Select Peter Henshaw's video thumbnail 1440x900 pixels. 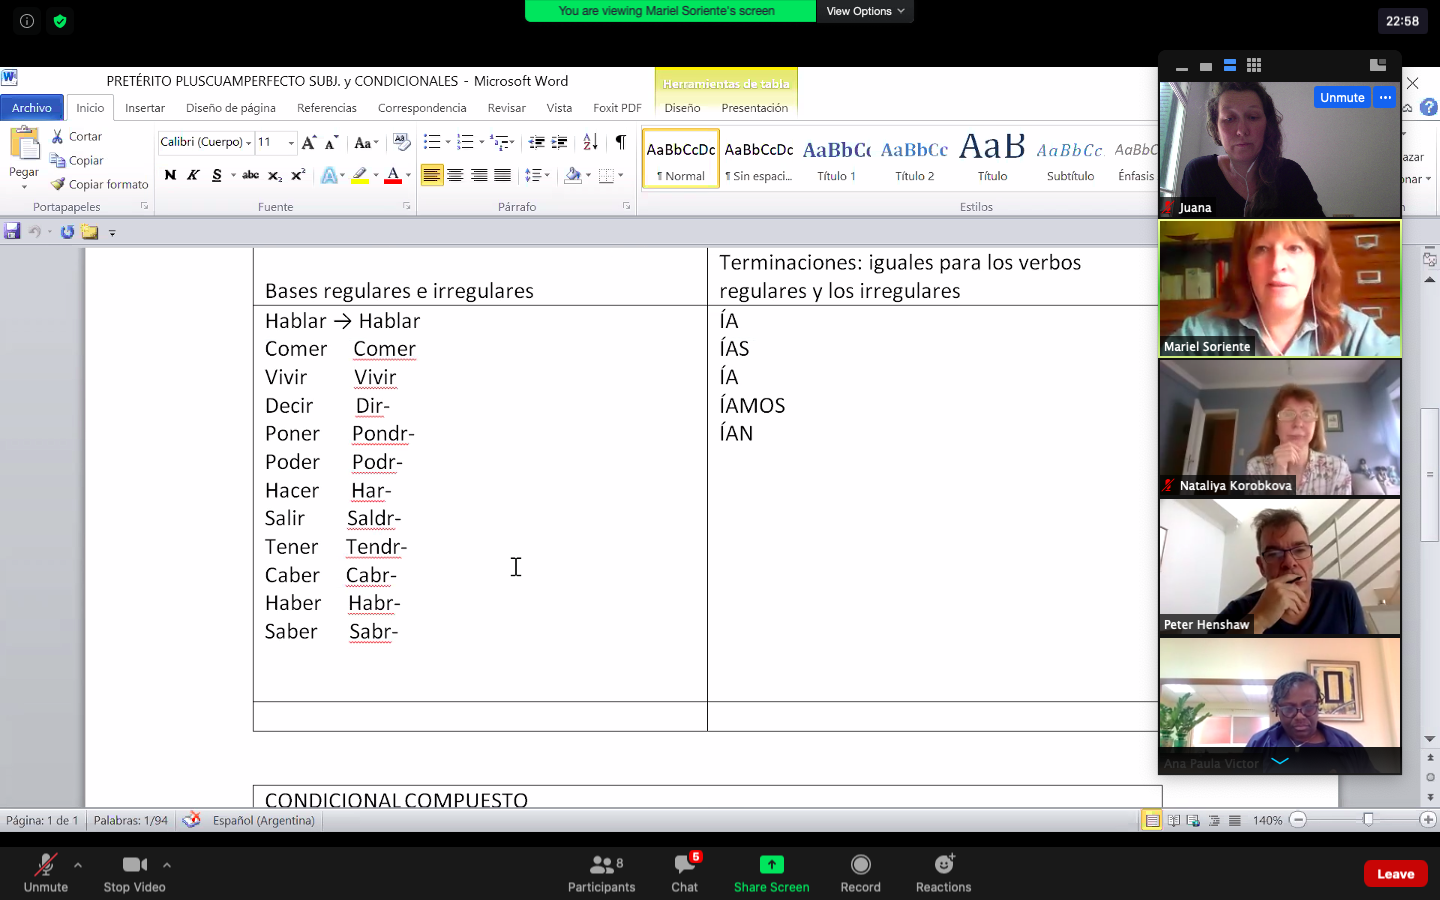1280,567
